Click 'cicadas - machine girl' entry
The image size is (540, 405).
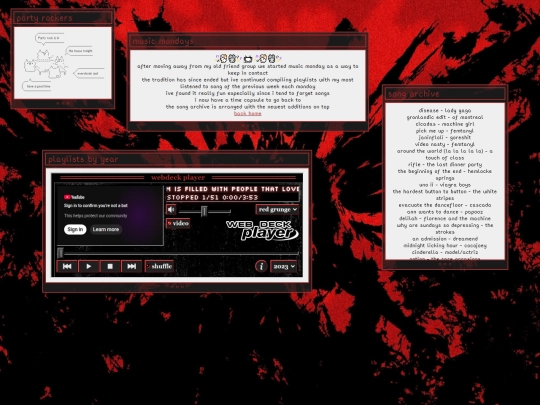[445, 124]
